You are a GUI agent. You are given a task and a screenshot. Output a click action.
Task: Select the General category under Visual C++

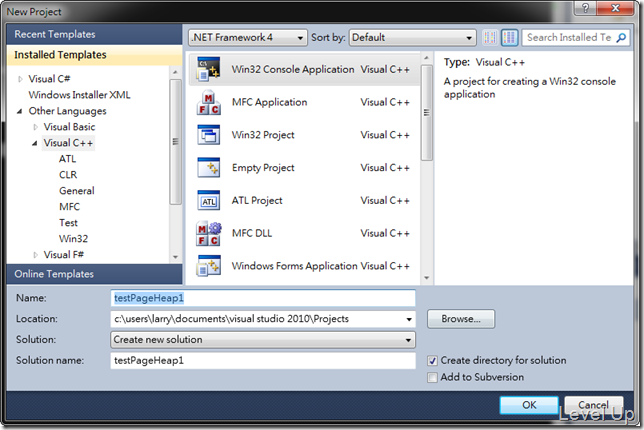coord(77,191)
